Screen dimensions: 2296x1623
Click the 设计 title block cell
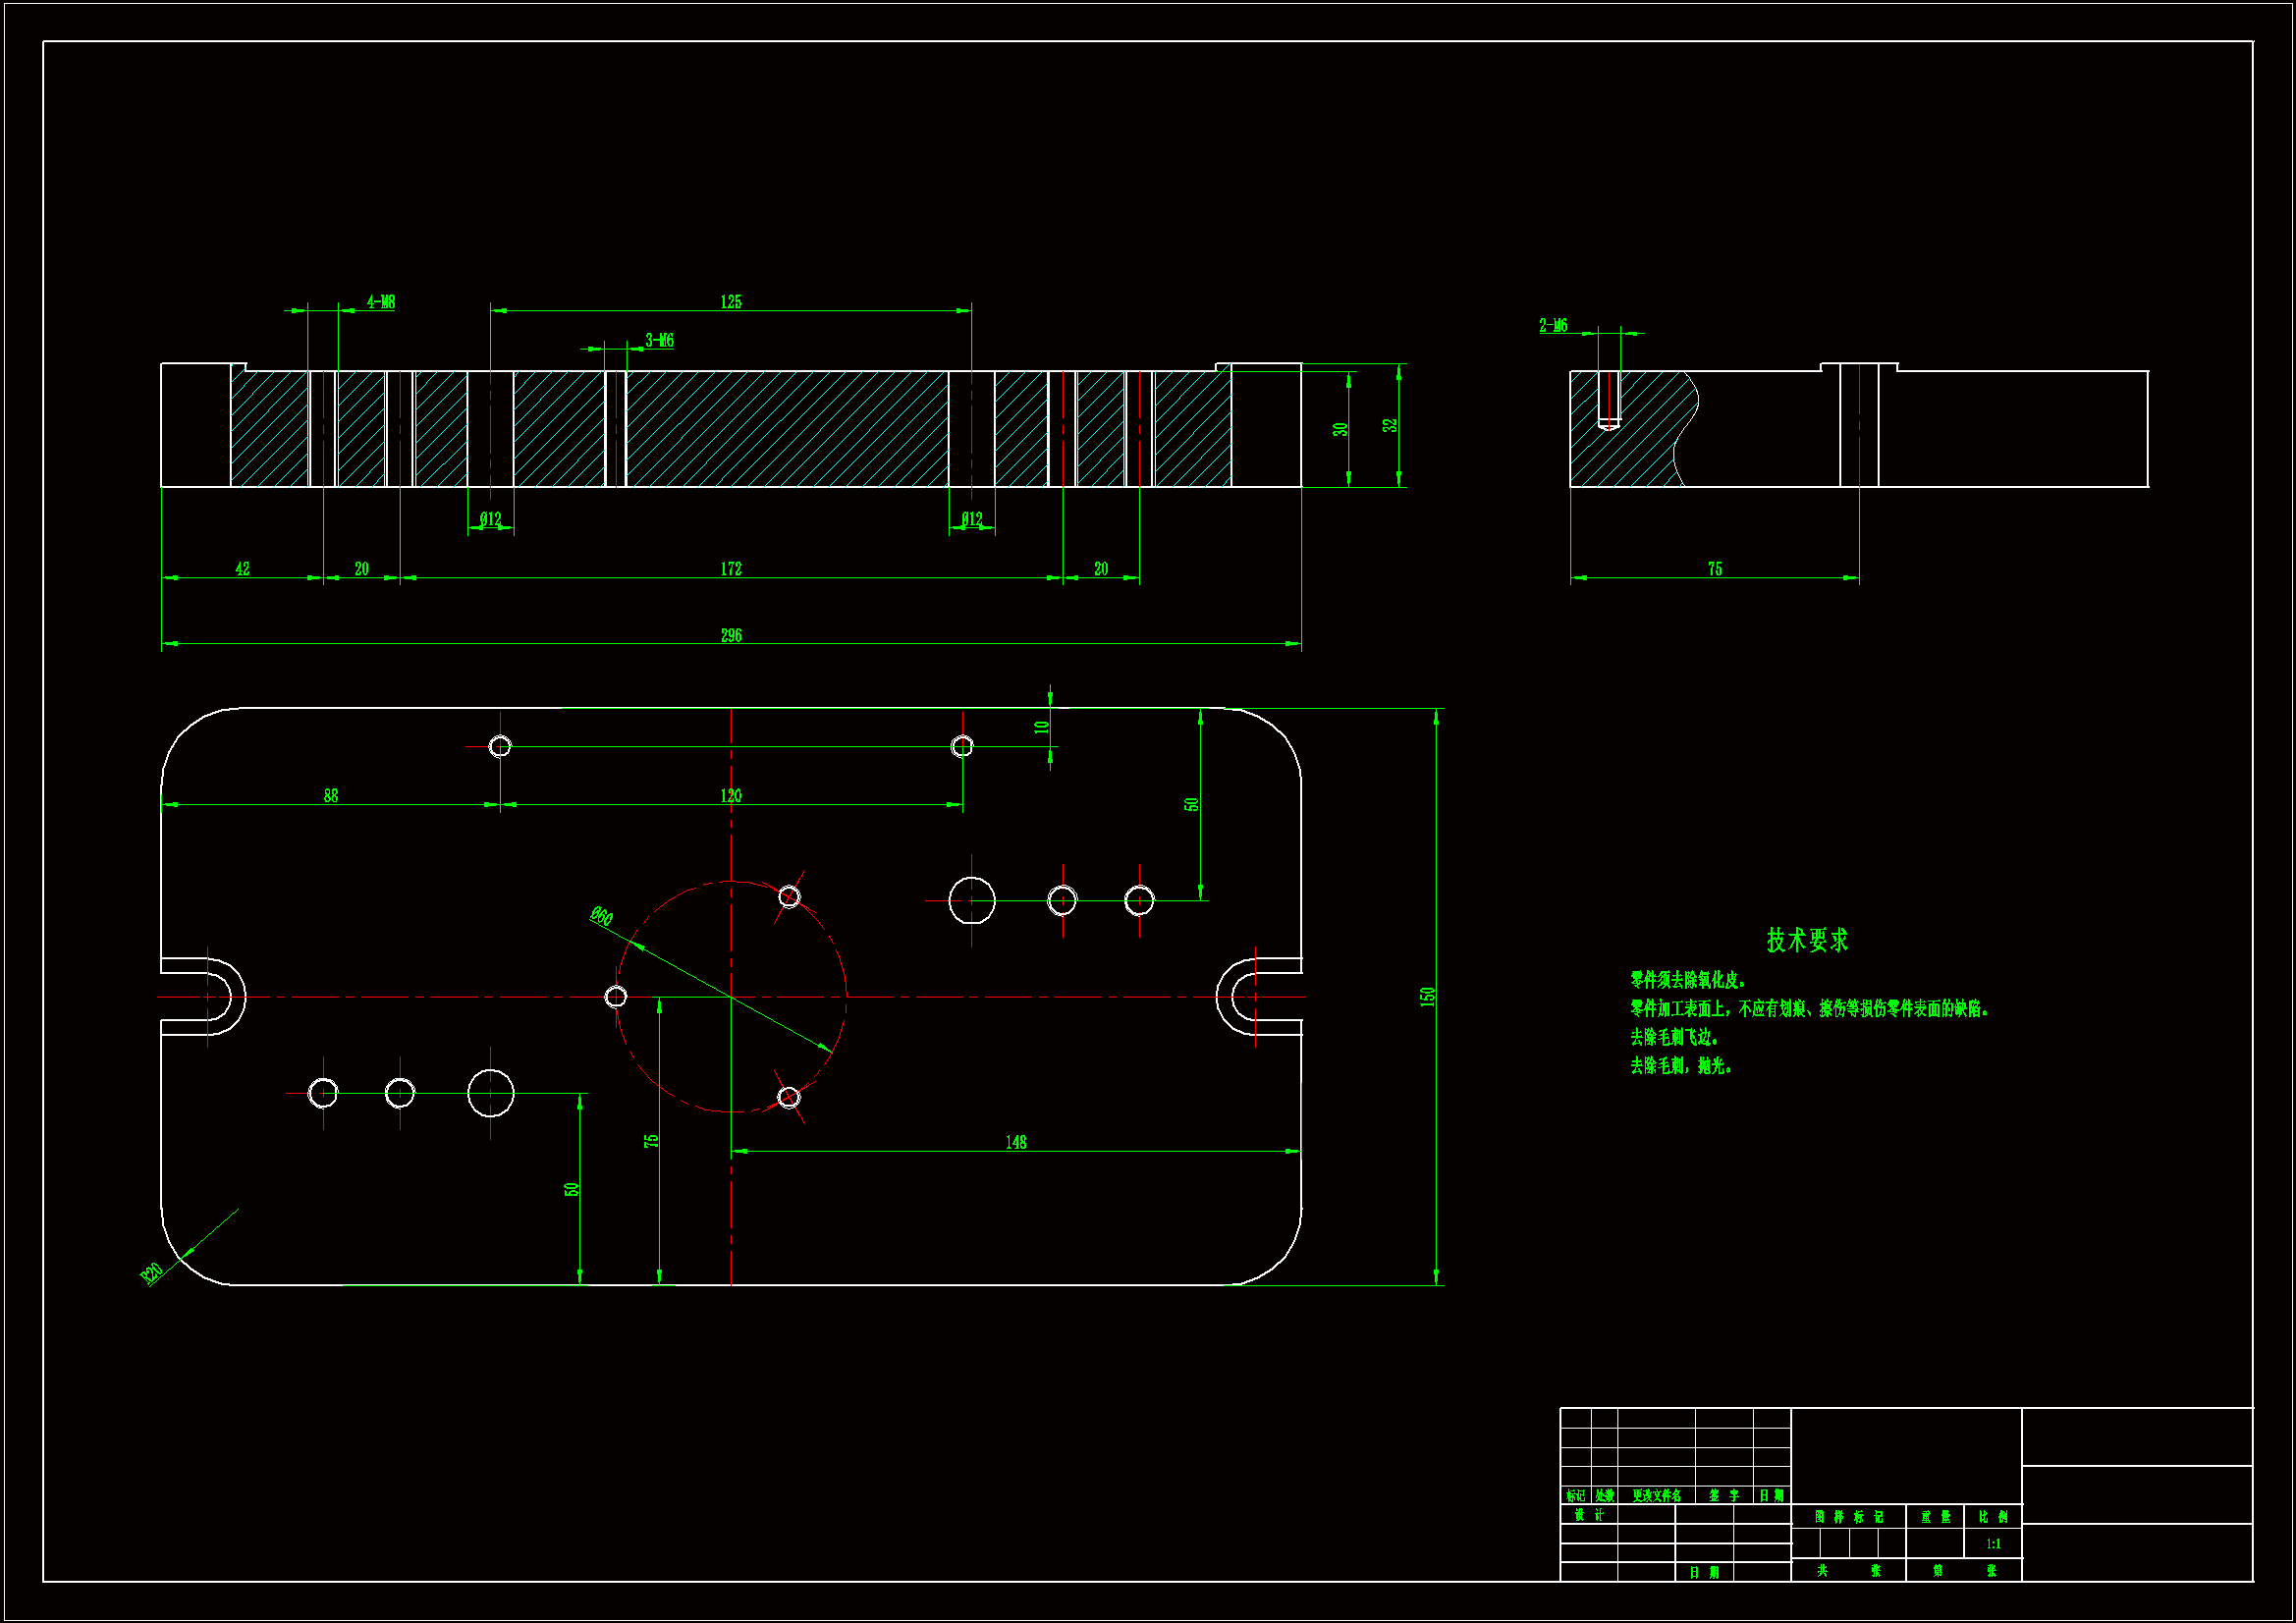pos(1589,1516)
